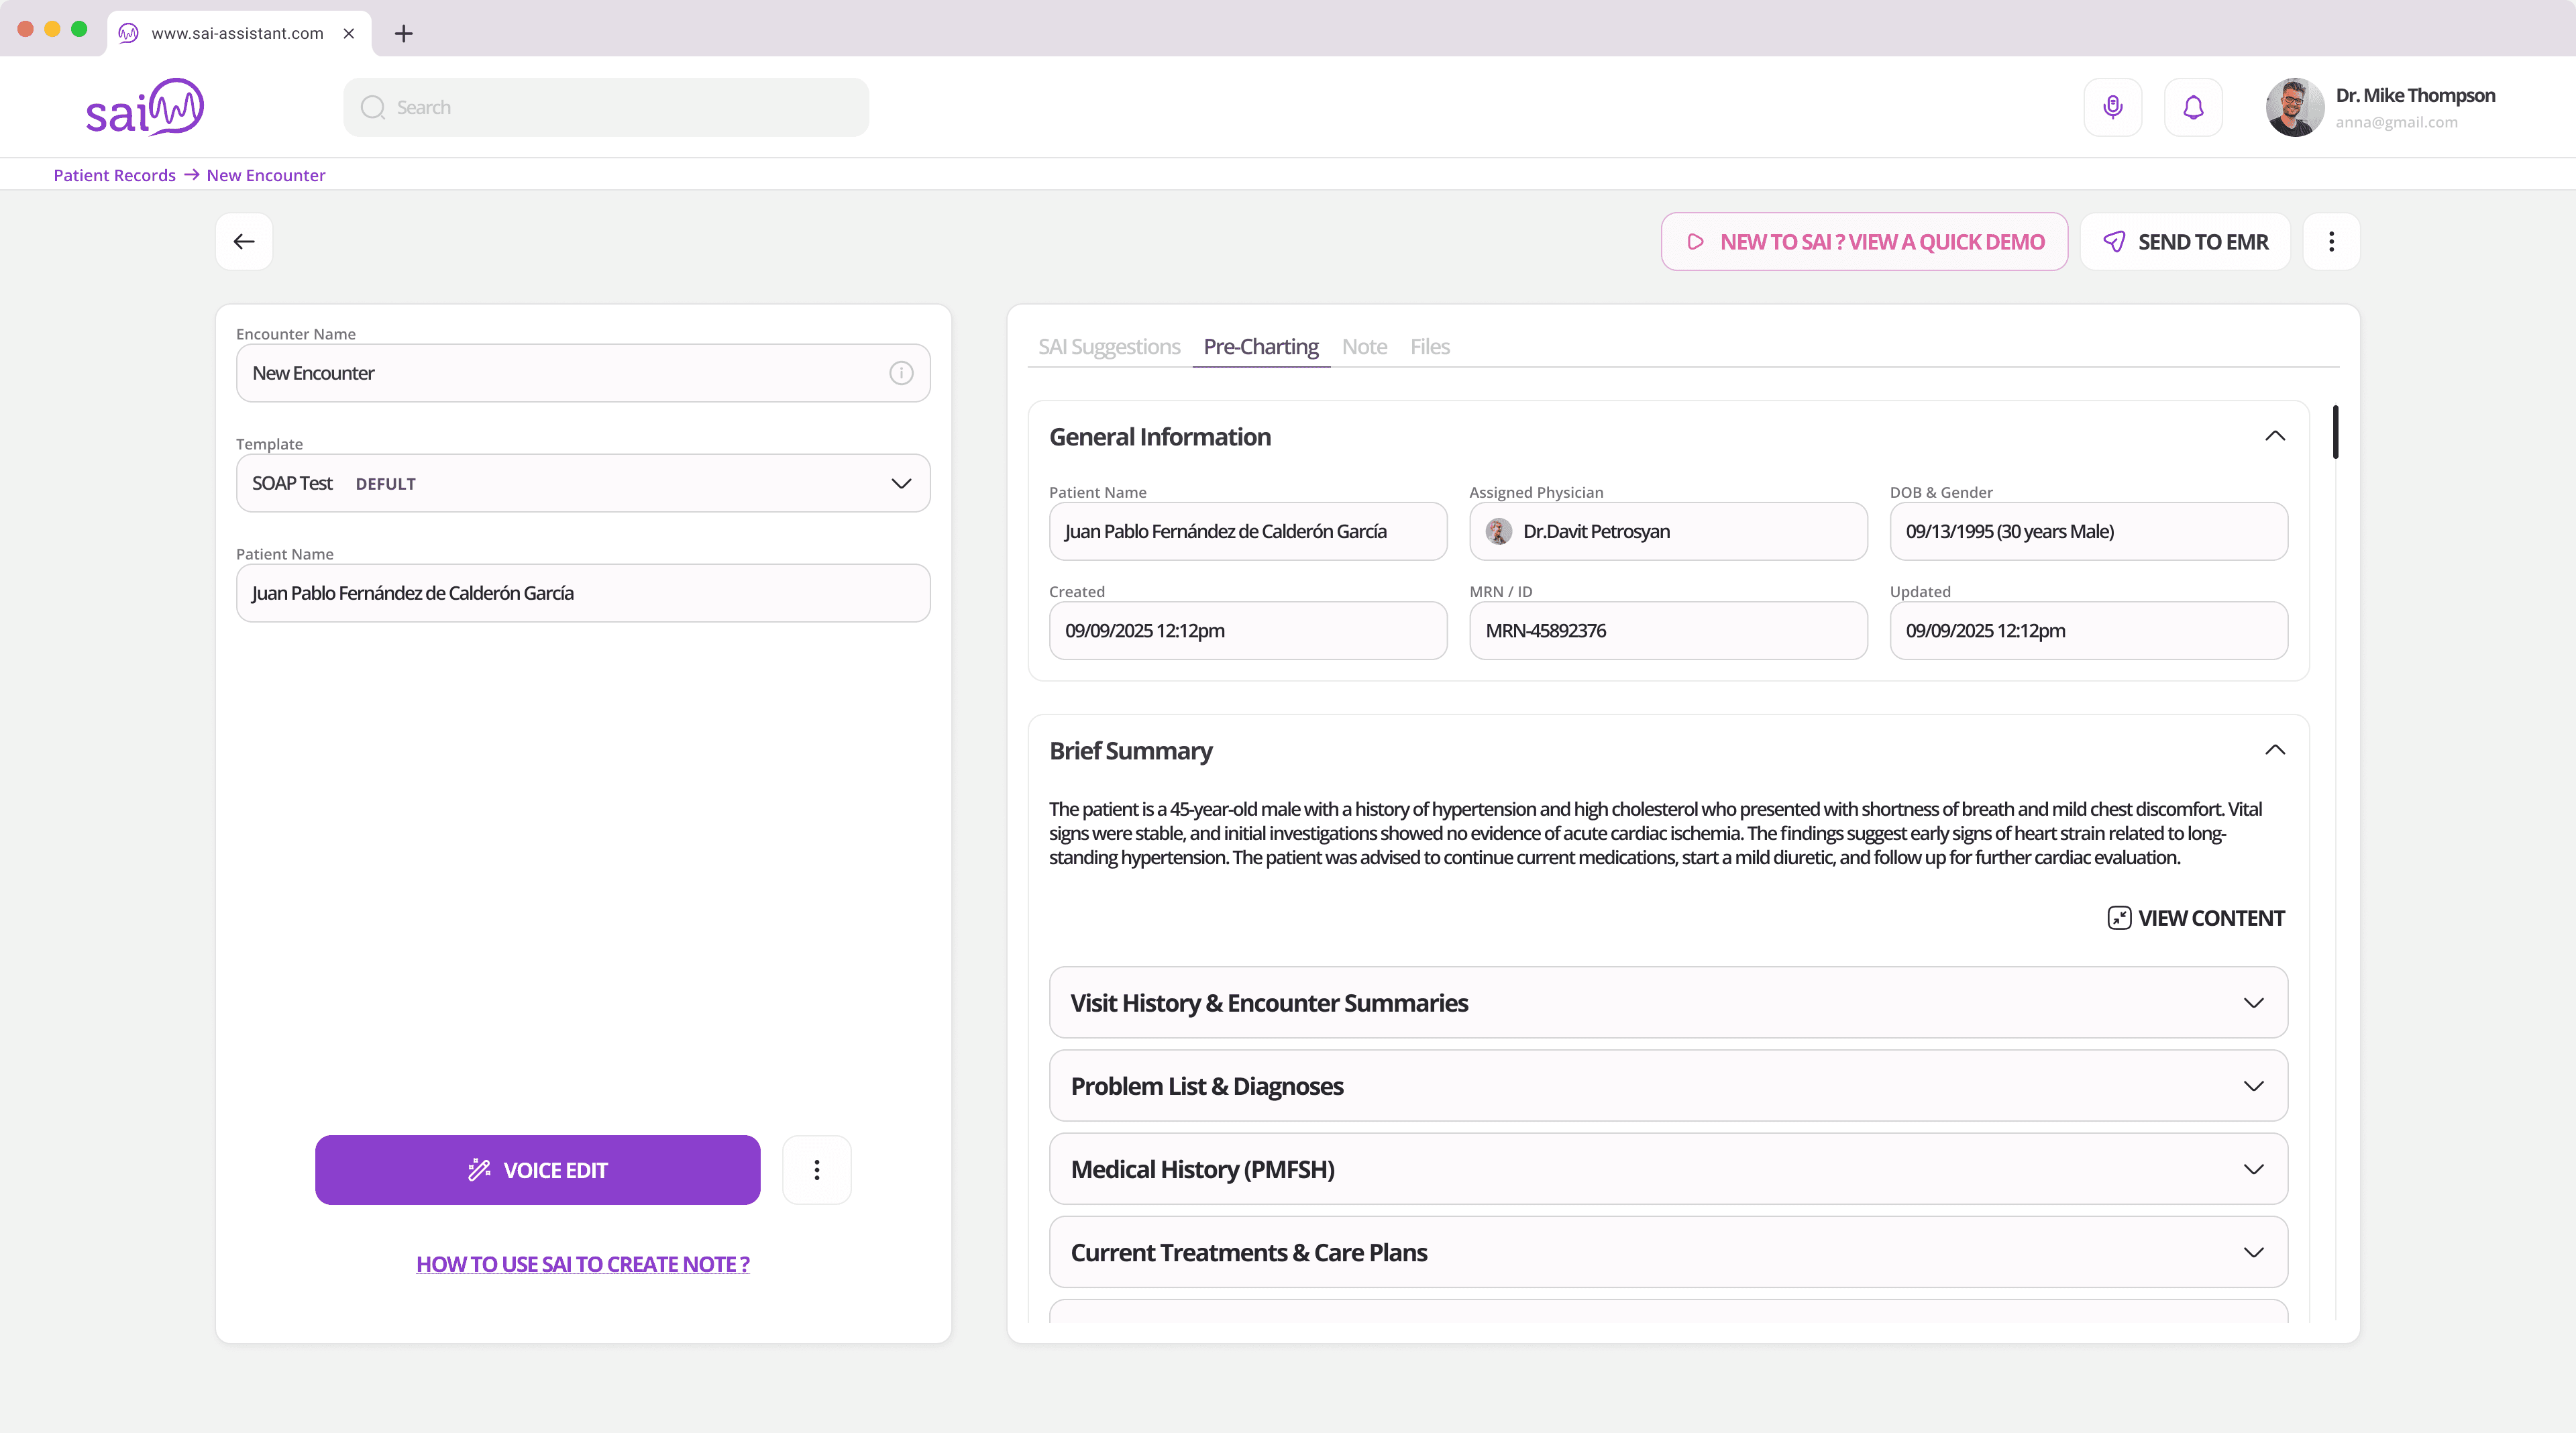Click info icon in Encounter Name field
The height and width of the screenshot is (1433, 2576).
[x=901, y=373]
